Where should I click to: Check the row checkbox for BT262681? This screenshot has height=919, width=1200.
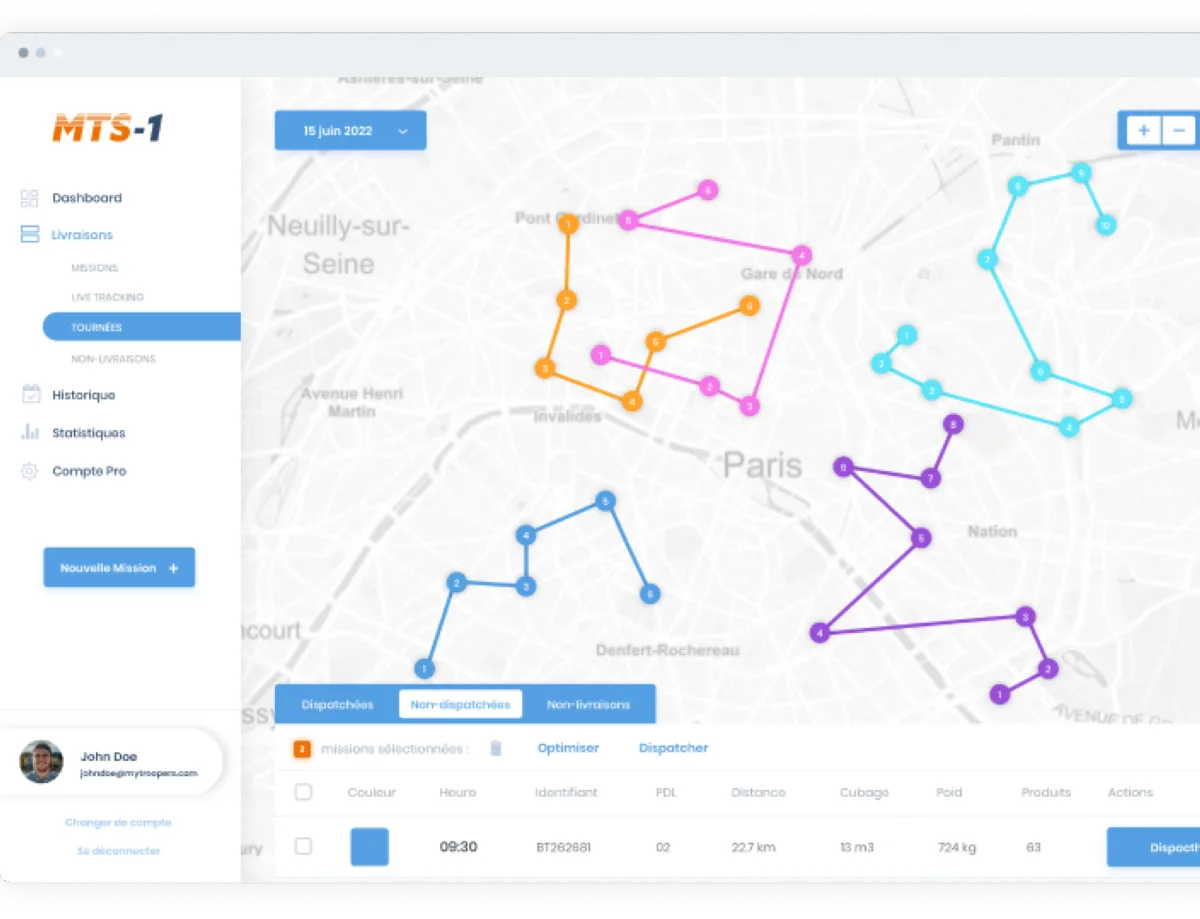point(303,846)
